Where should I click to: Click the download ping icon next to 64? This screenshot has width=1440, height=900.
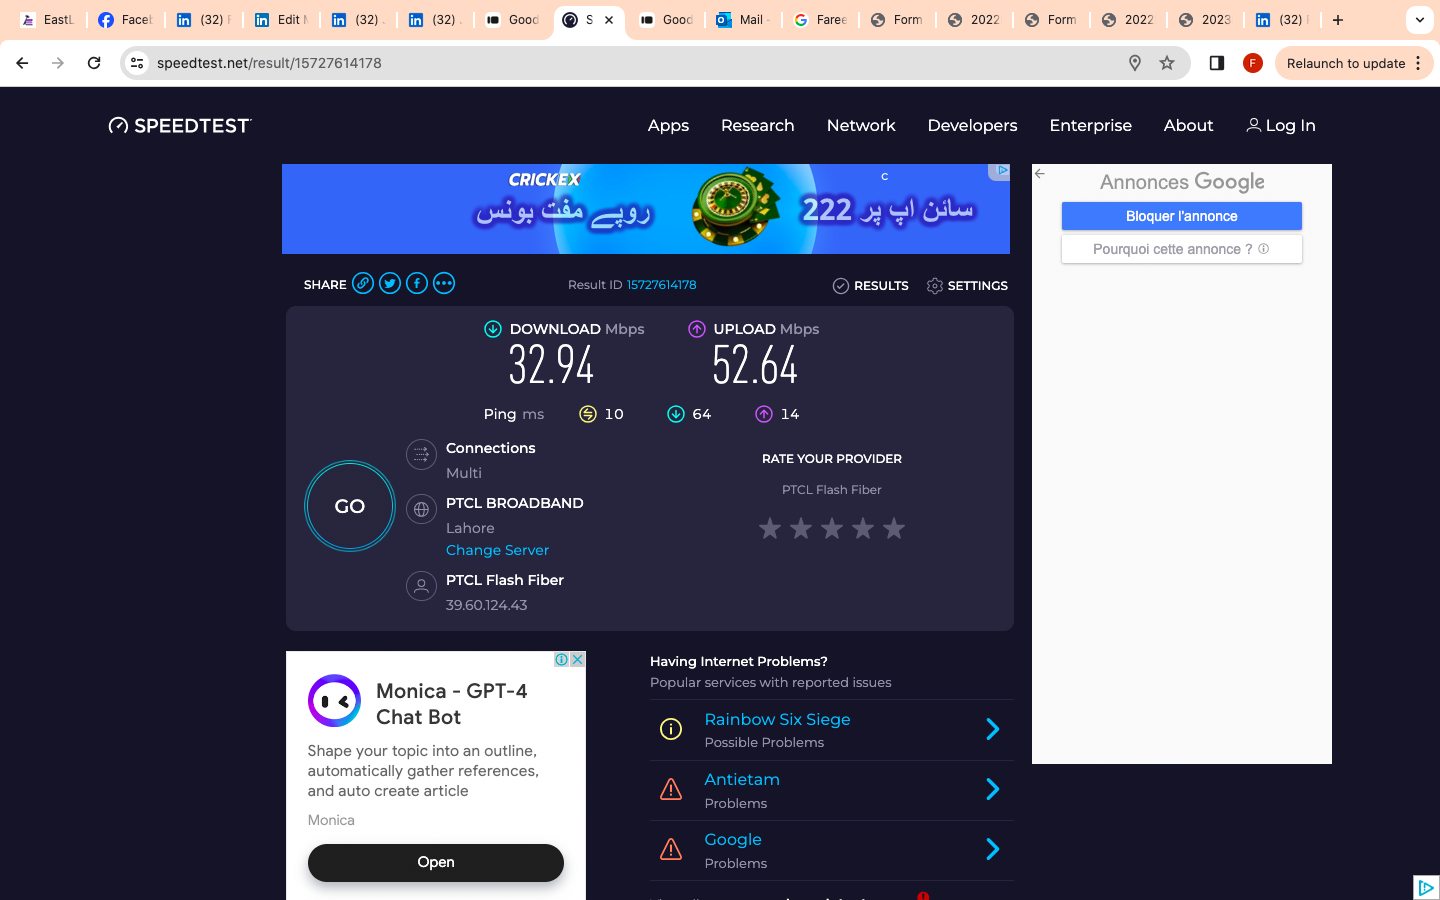click(676, 414)
